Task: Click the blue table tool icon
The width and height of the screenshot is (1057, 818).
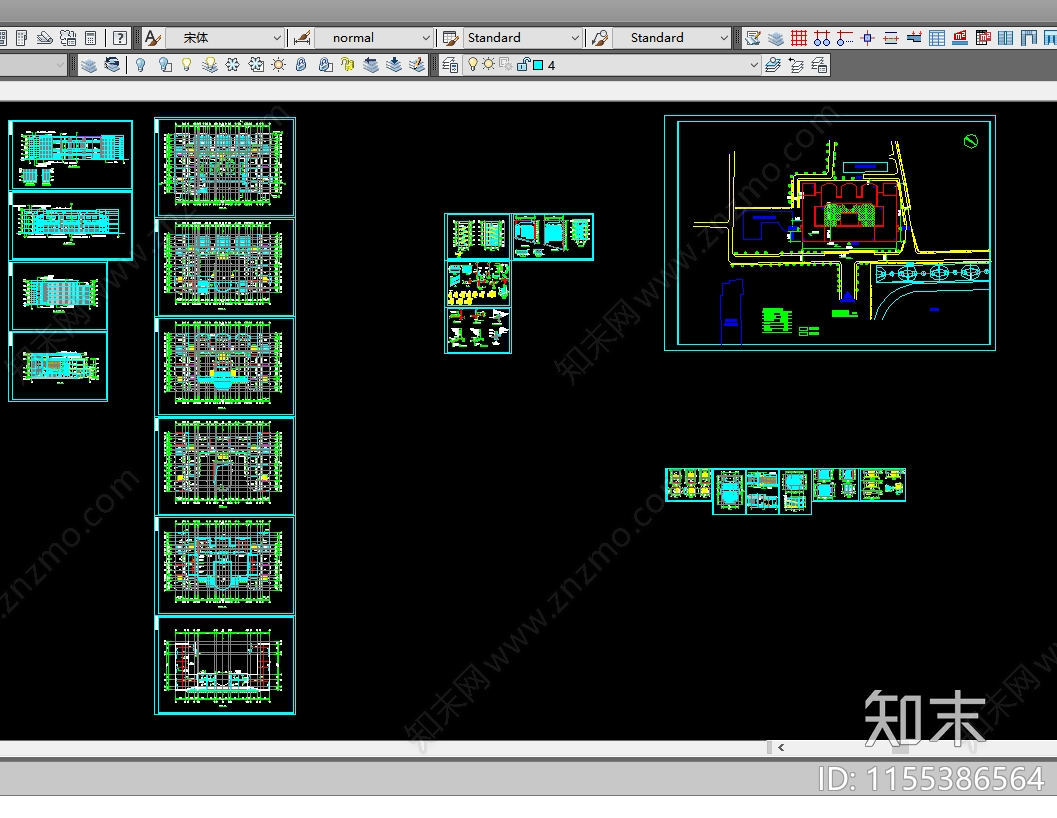Action: click(x=937, y=38)
